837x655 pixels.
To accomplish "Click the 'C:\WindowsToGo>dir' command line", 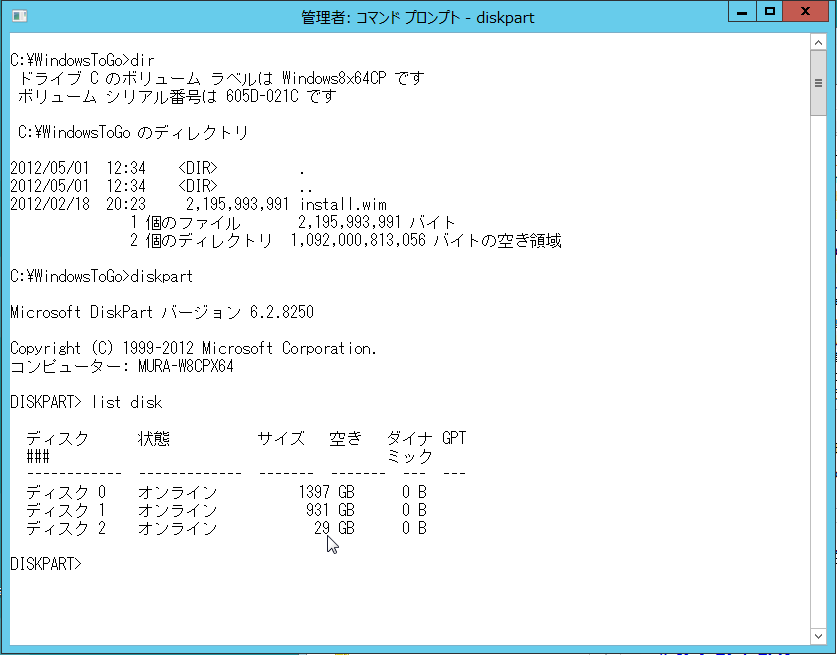I will point(82,60).
